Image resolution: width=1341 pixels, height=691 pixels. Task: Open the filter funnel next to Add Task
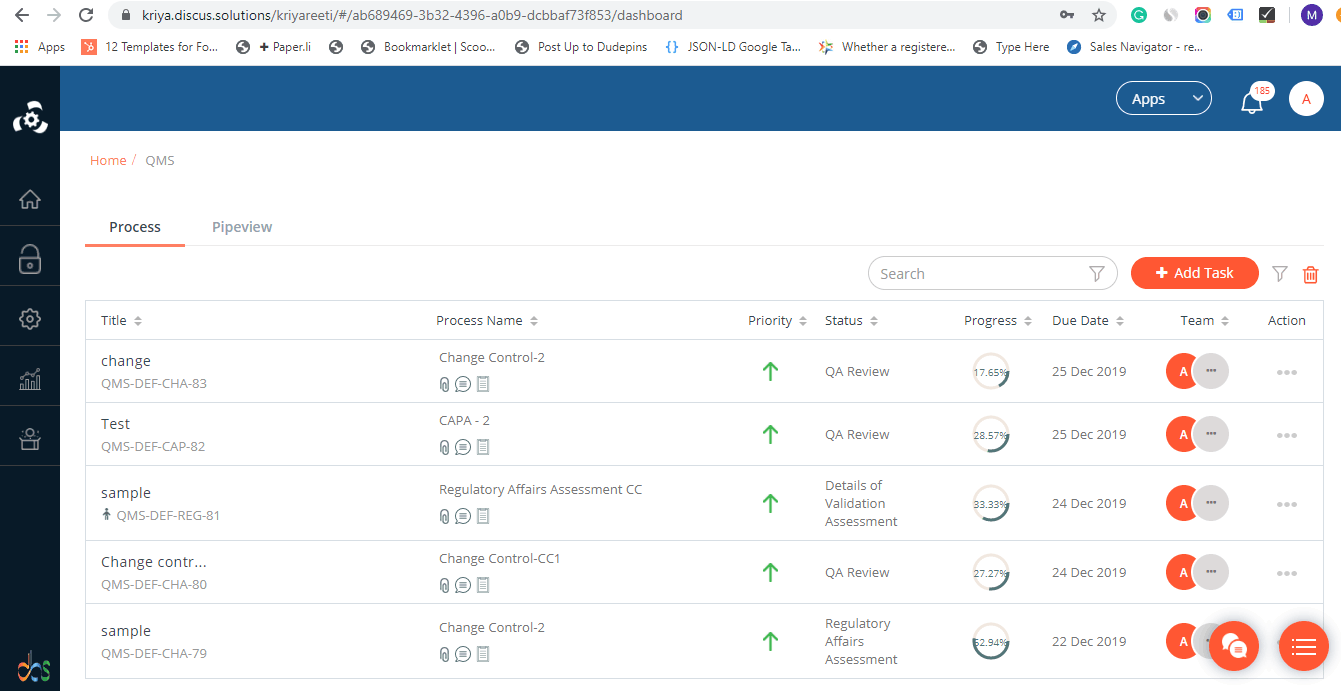(1280, 273)
